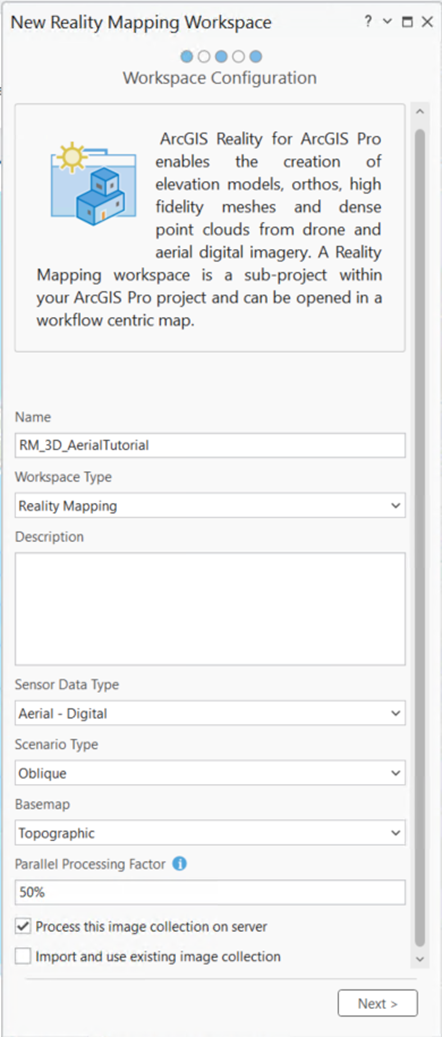Image resolution: width=442 pixels, height=1037 pixels.
Task: Open the Sensor Data Type dropdown
Action: coord(210,714)
